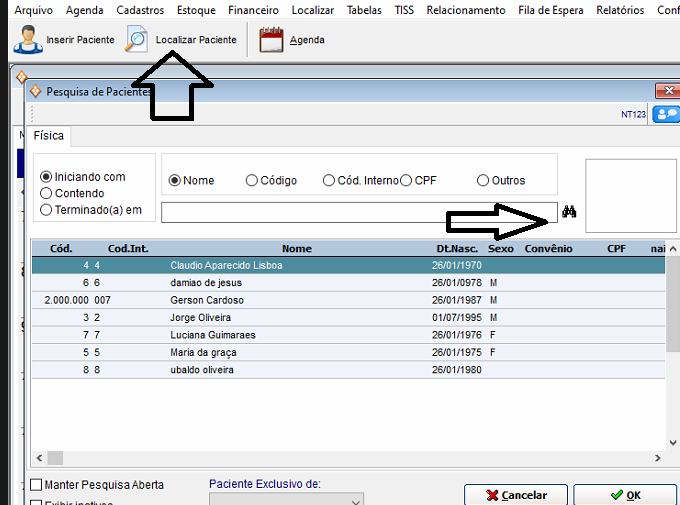
Task: Sort by the Nome column header
Action: tap(296, 248)
